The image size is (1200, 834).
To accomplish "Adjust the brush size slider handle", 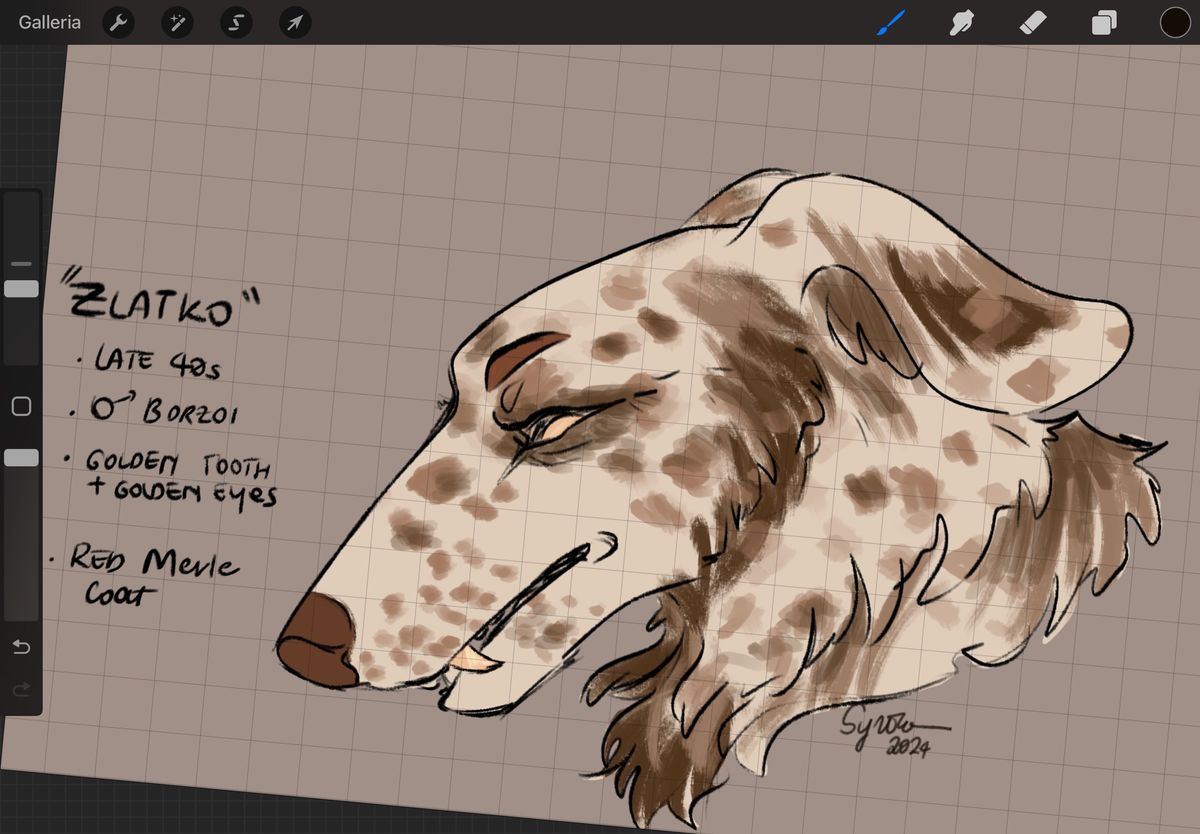I will [x=21, y=288].
